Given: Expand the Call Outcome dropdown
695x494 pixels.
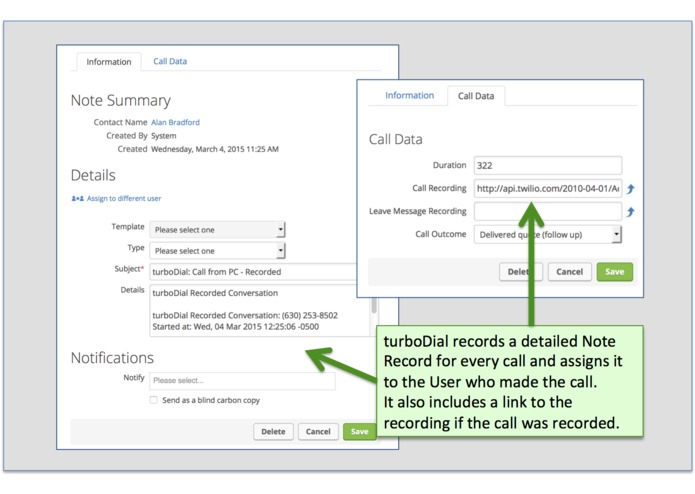Looking at the screenshot, I should coord(548,234).
